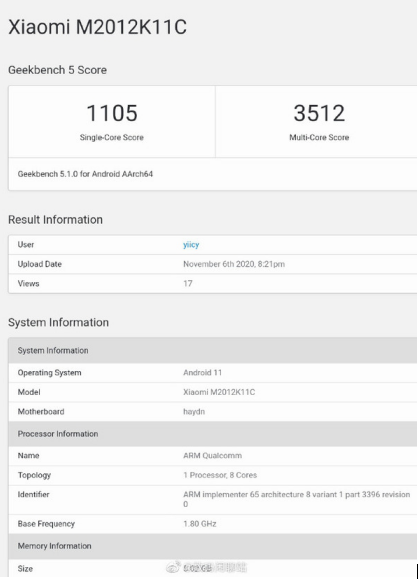
Task: Click the Weibo watermark logo icon
Action: pyautogui.click(x=173, y=567)
